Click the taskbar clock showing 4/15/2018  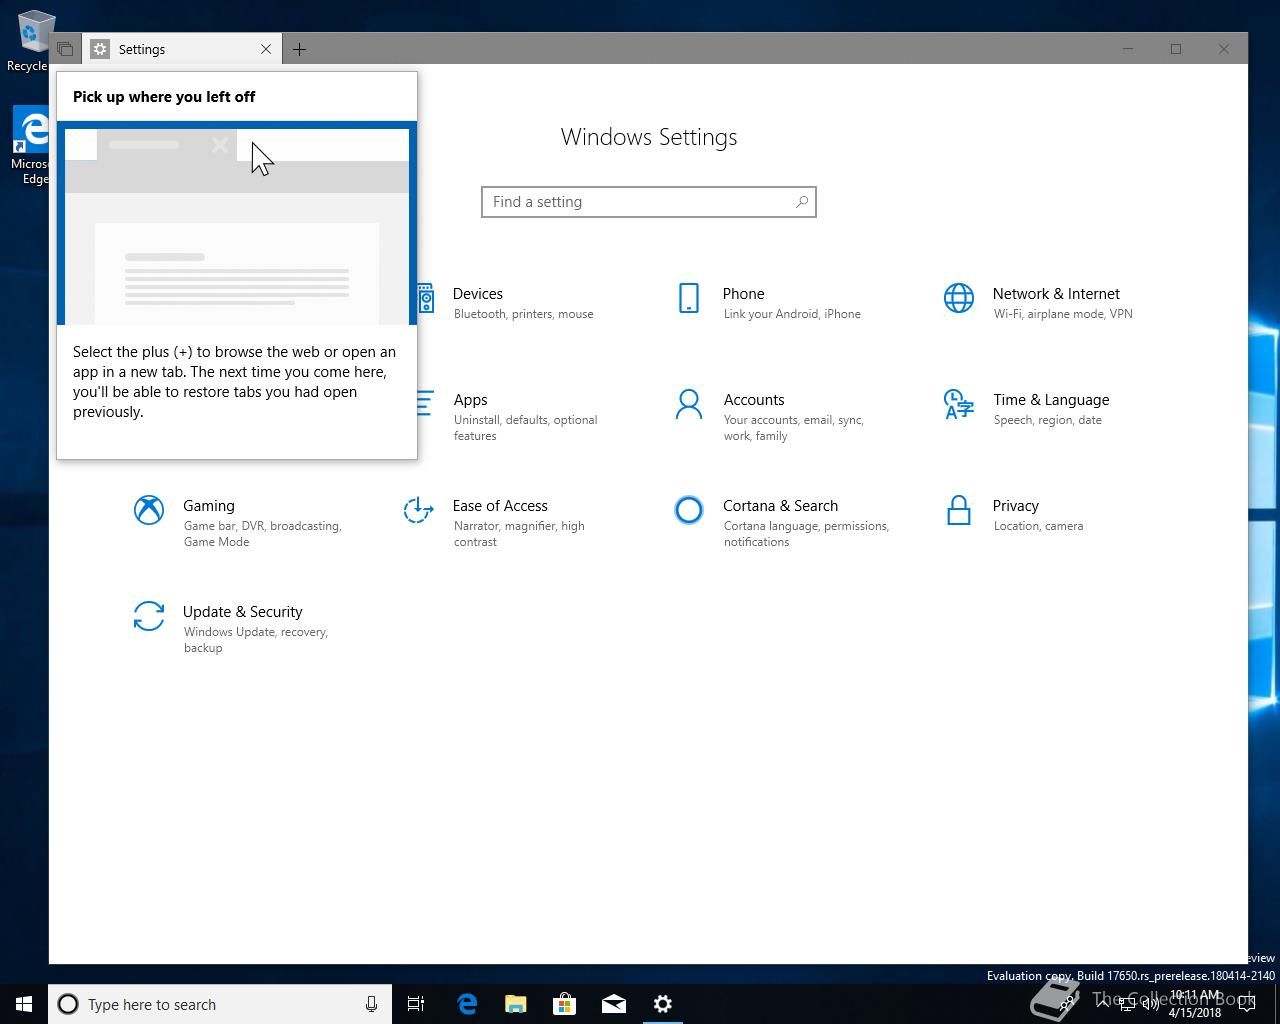click(x=1195, y=1004)
